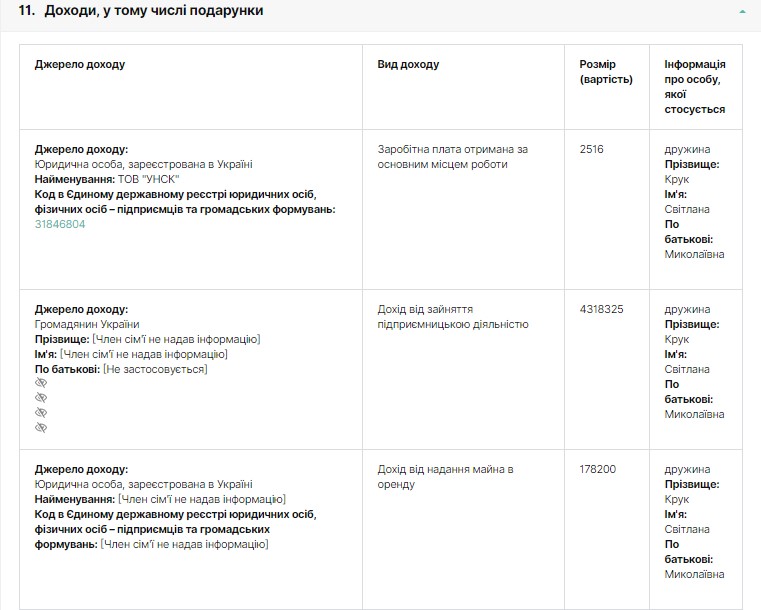Select the income amount 178200

click(x=598, y=469)
